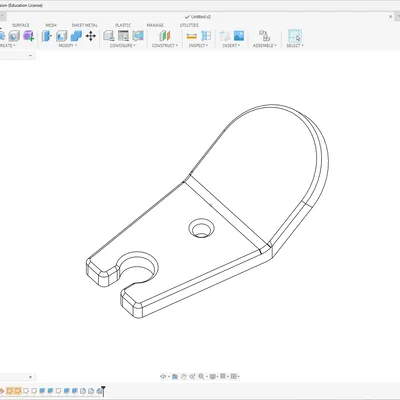Switch to the SHEET METAL tab
The width and height of the screenshot is (400, 400).
(x=85, y=25)
